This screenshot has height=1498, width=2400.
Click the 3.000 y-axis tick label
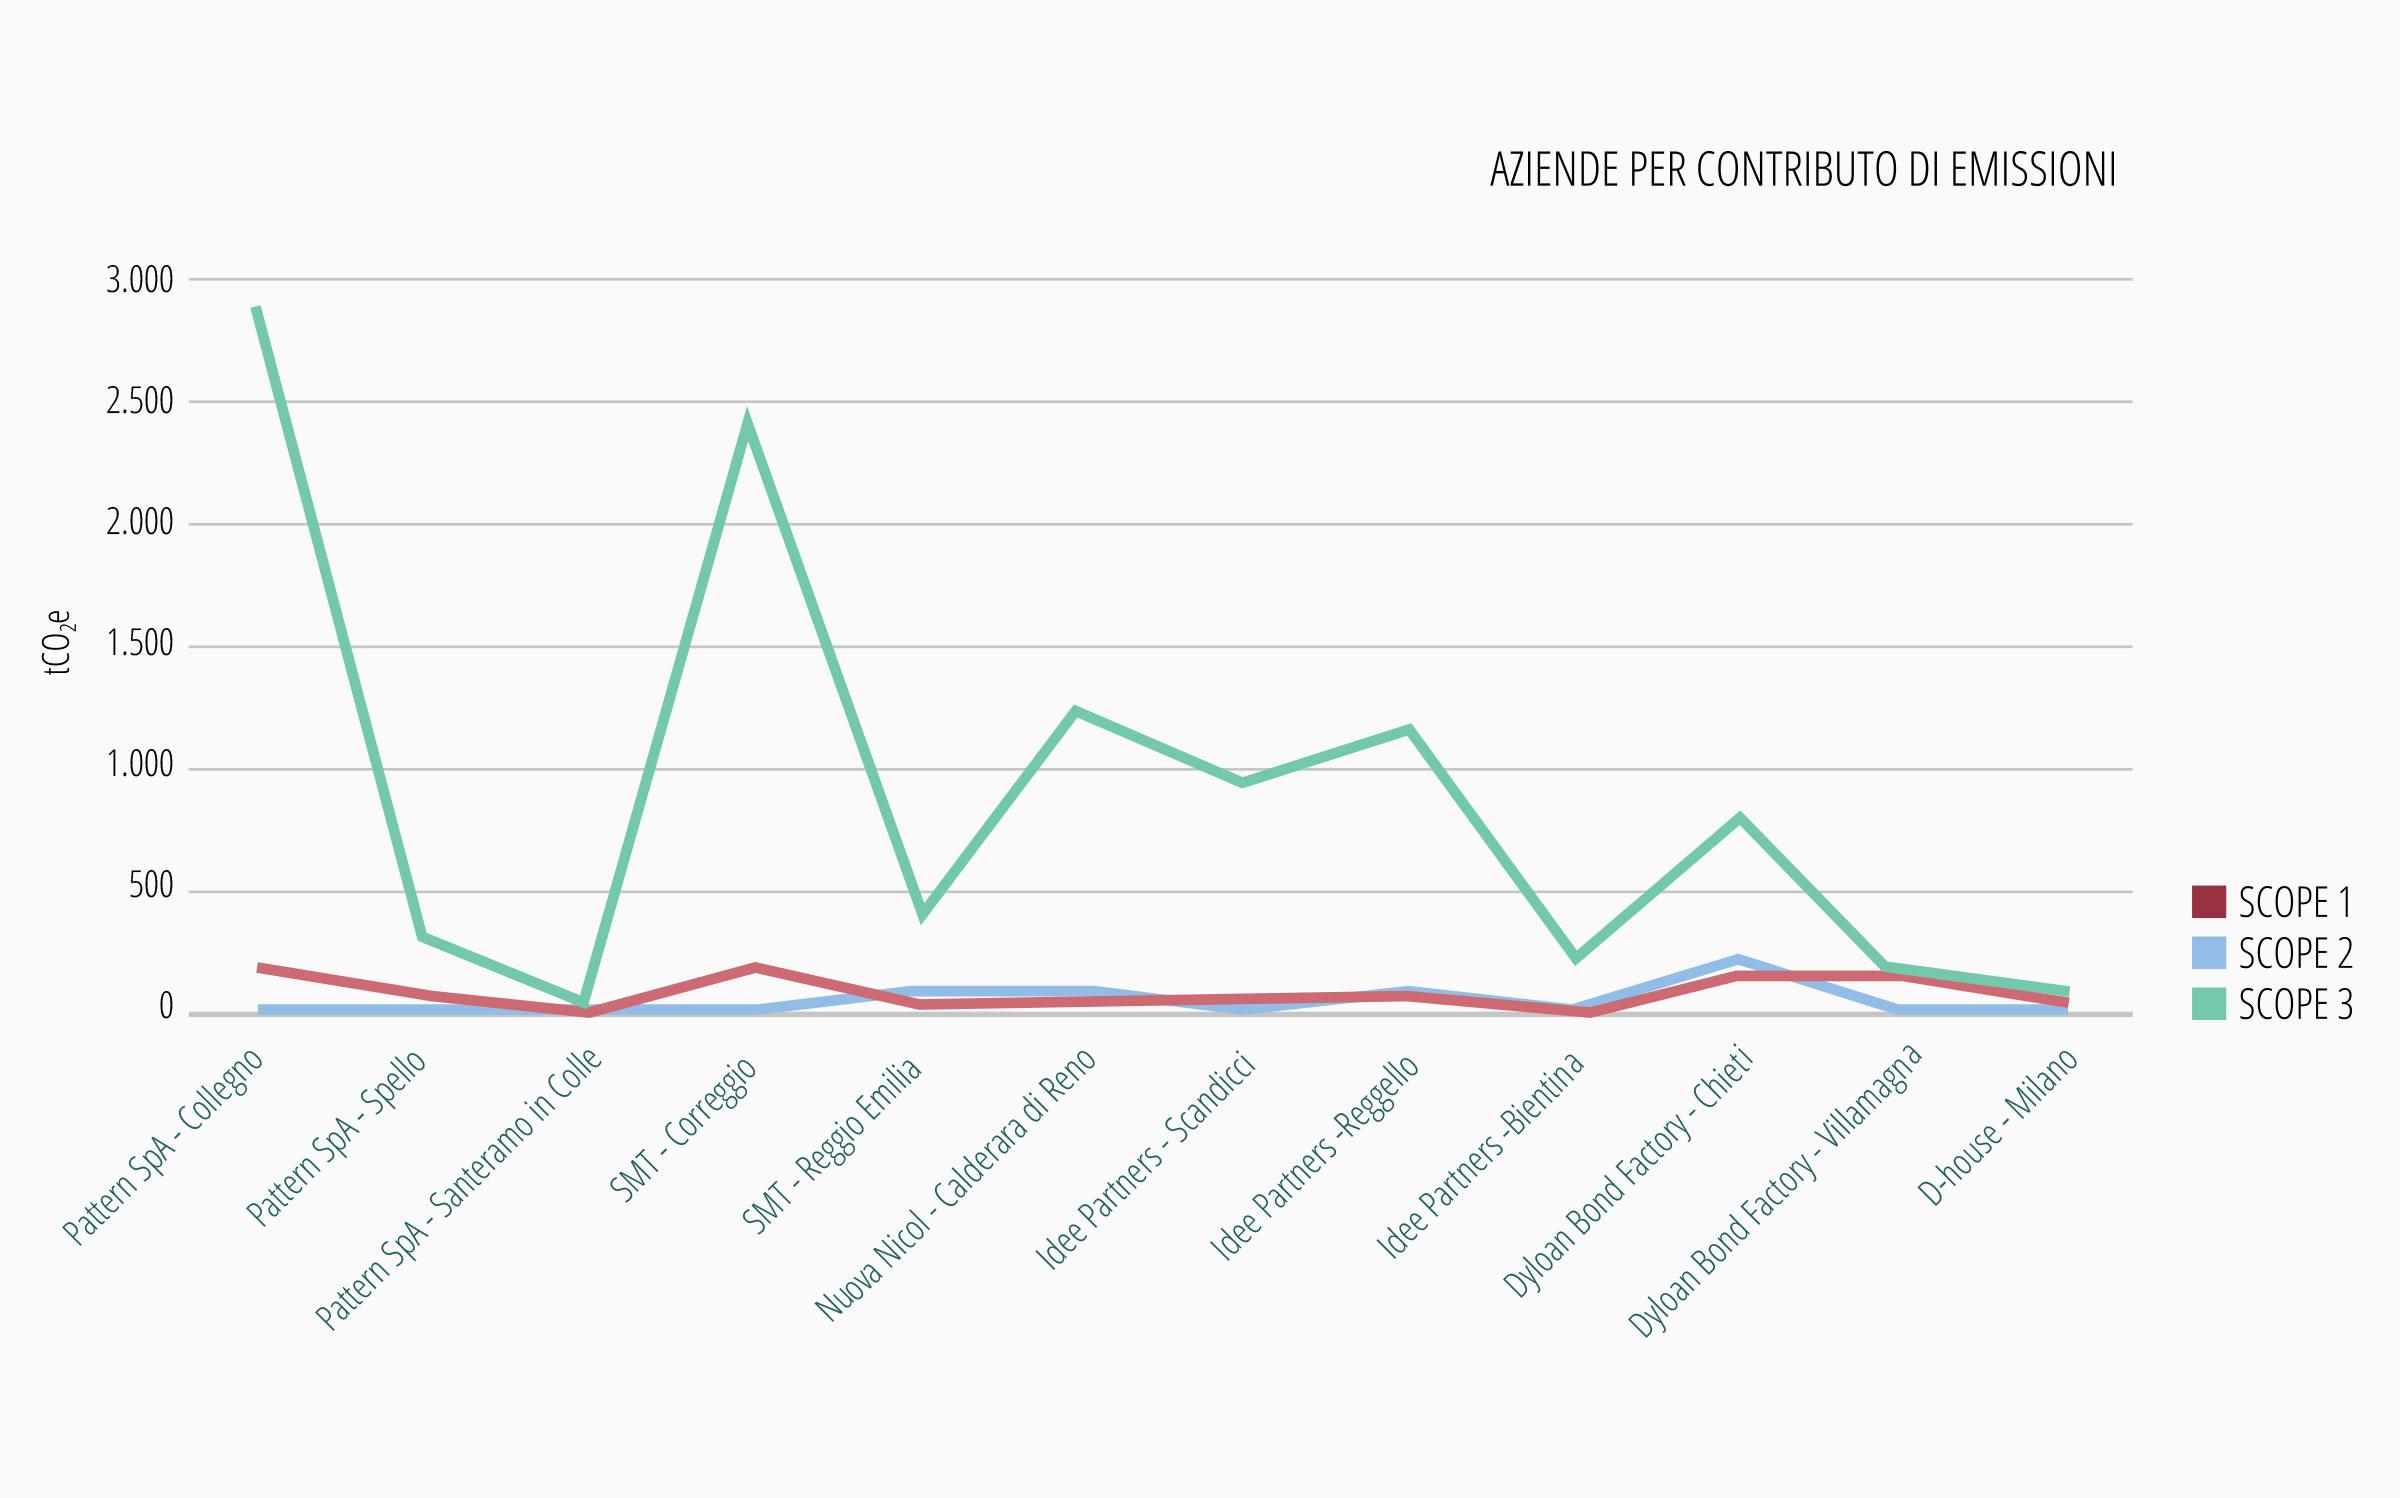pyautogui.click(x=140, y=280)
